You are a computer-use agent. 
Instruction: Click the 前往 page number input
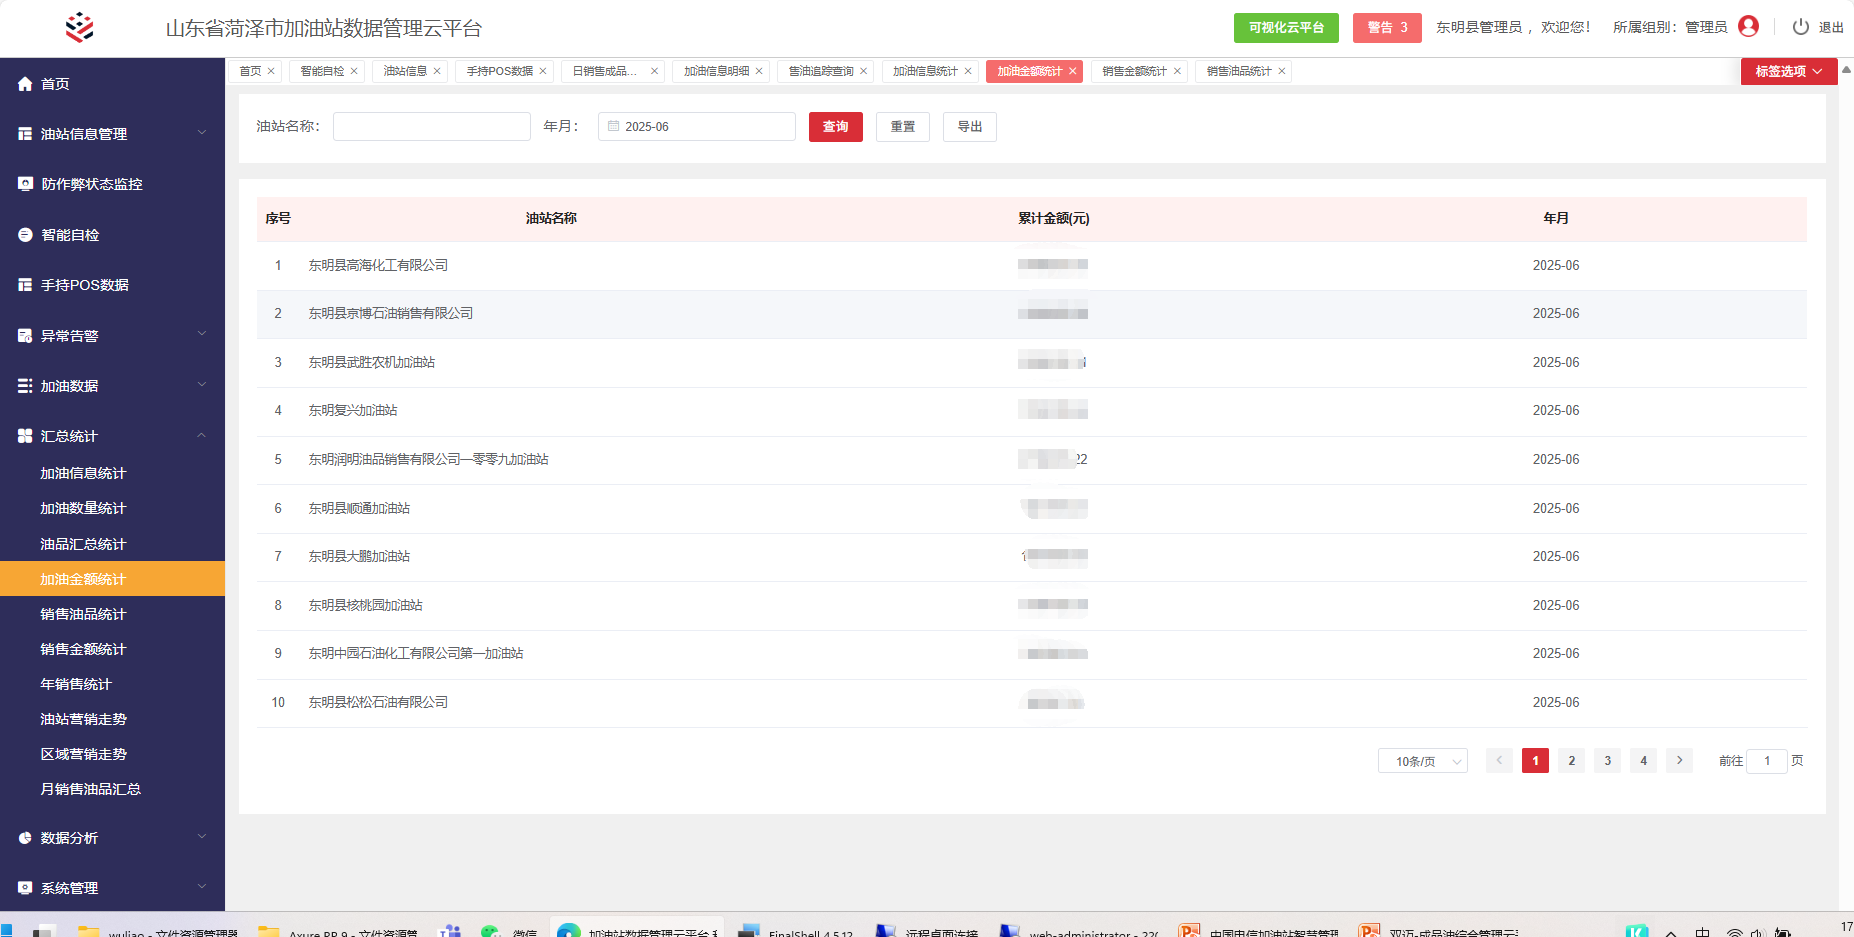click(x=1766, y=761)
